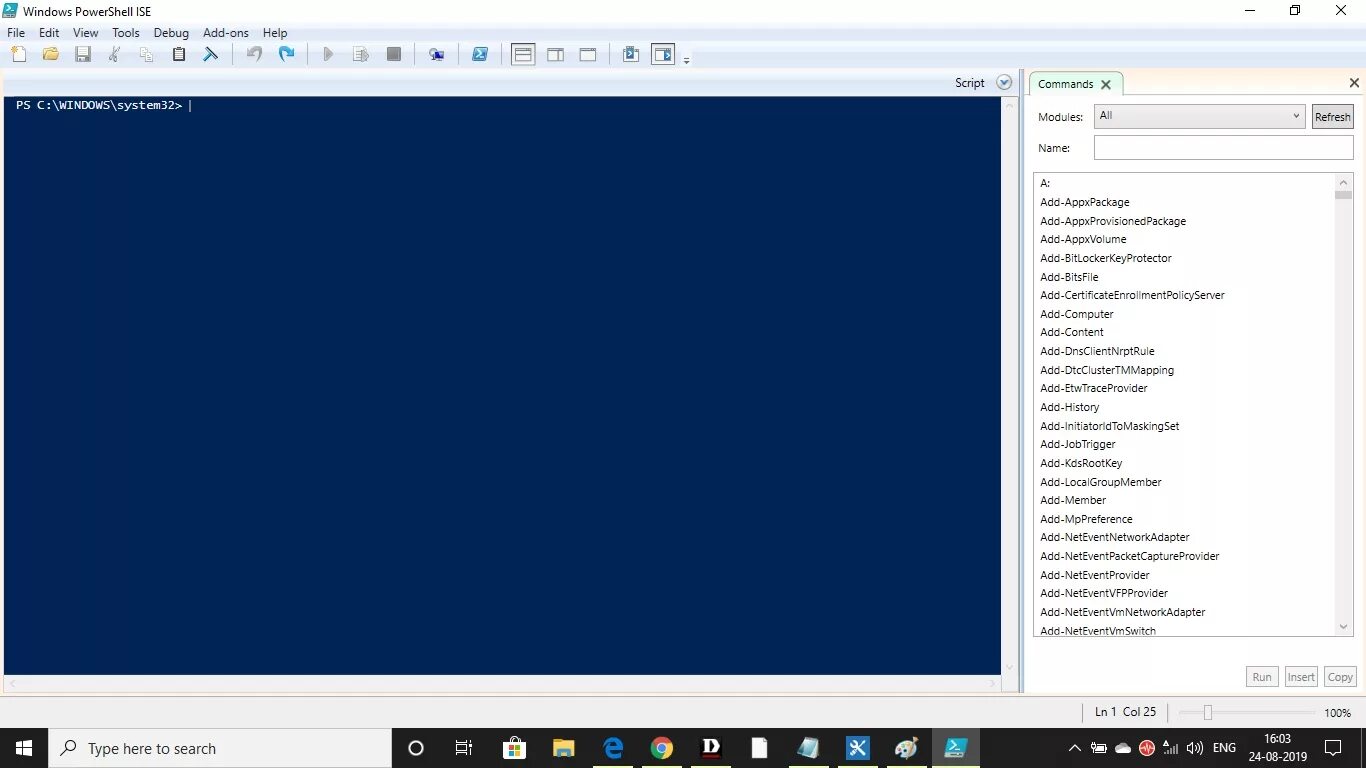Expand the Script pane chevron
Image resolution: width=1366 pixels, height=768 pixels.
click(1005, 83)
